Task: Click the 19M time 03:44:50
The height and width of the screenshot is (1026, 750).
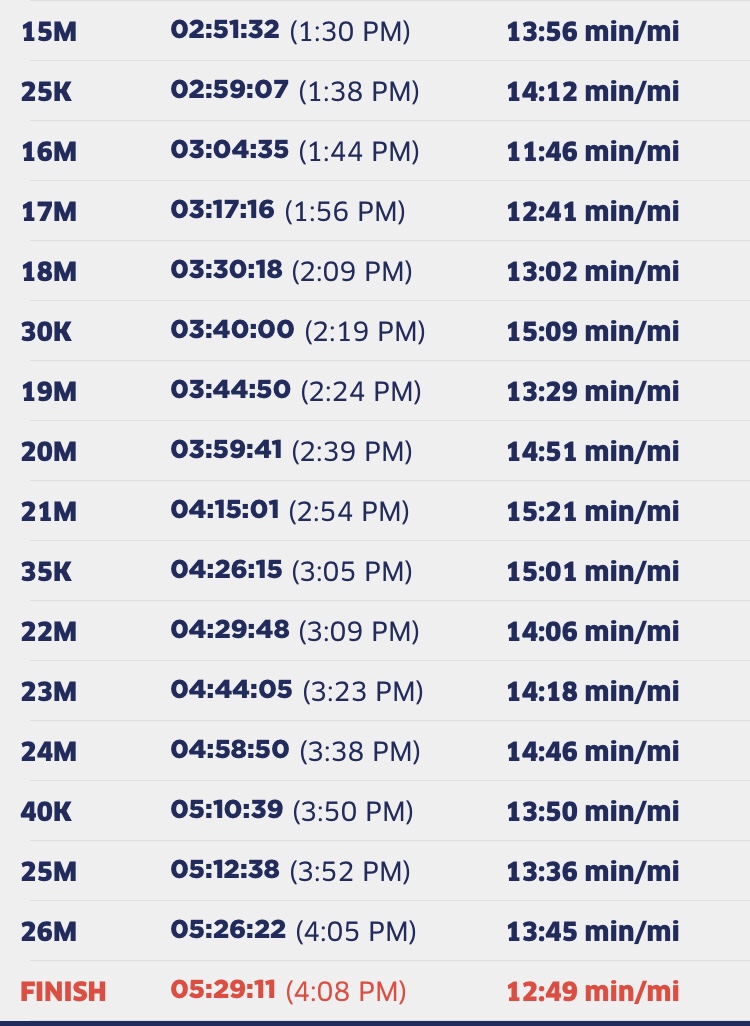Action: click(230, 390)
